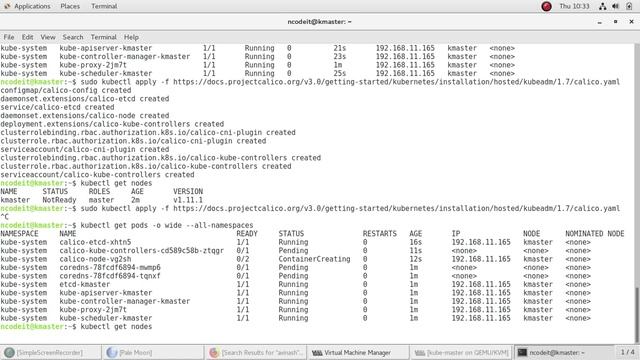The height and width of the screenshot is (360, 640).
Task: Switch to kube-master on QEMU/KVM taskbar item
Action: 461,353
